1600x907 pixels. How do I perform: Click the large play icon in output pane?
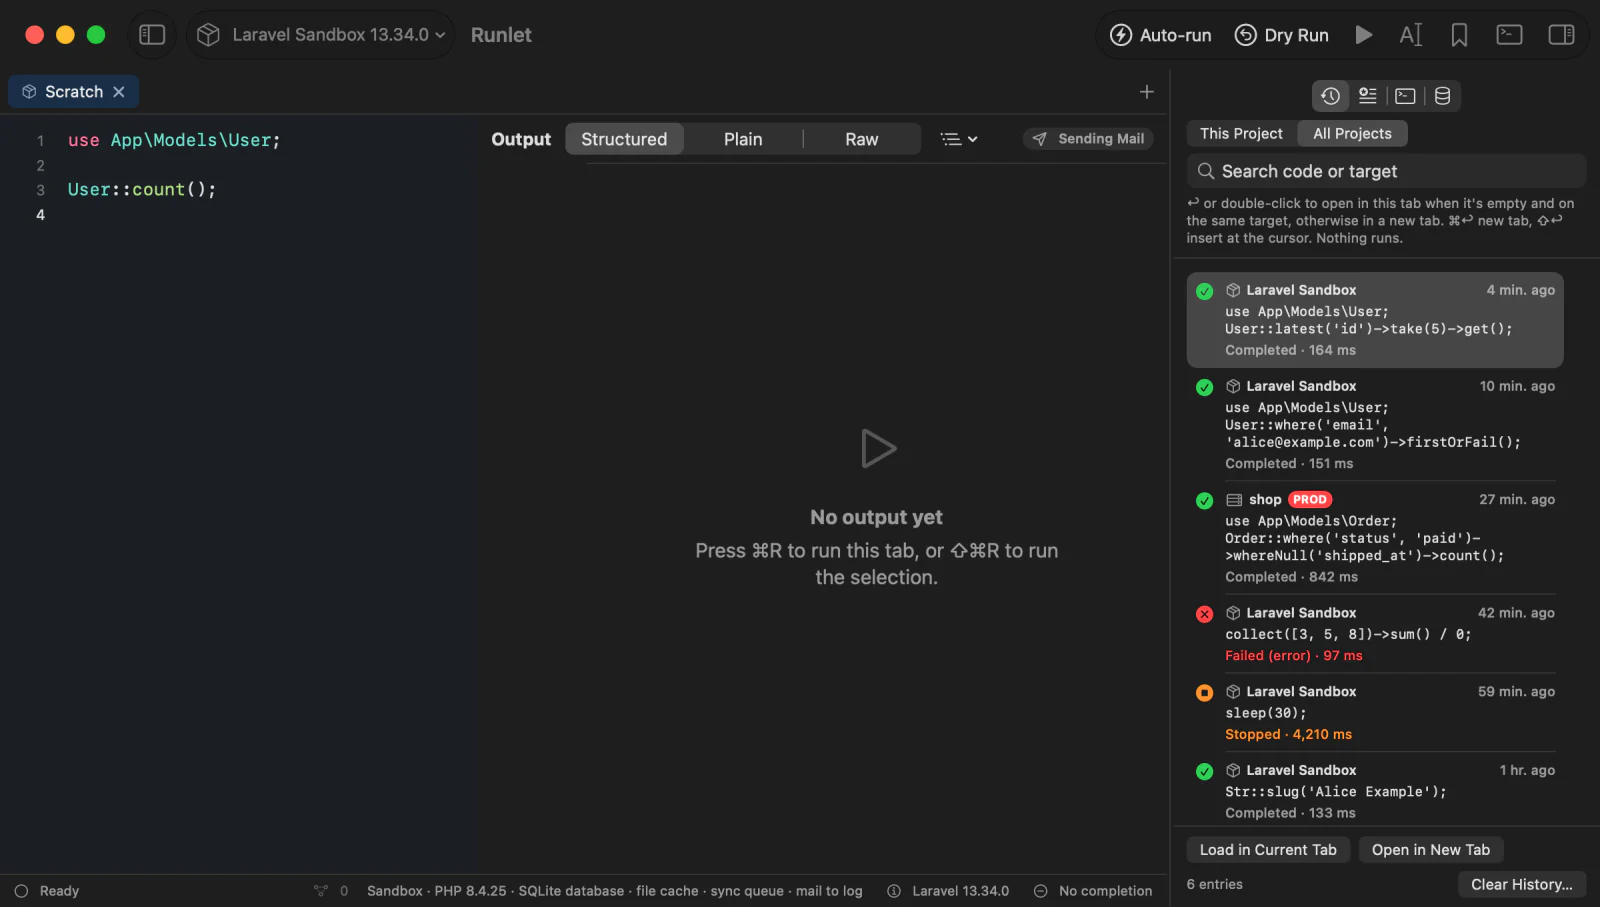pos(878,449)
